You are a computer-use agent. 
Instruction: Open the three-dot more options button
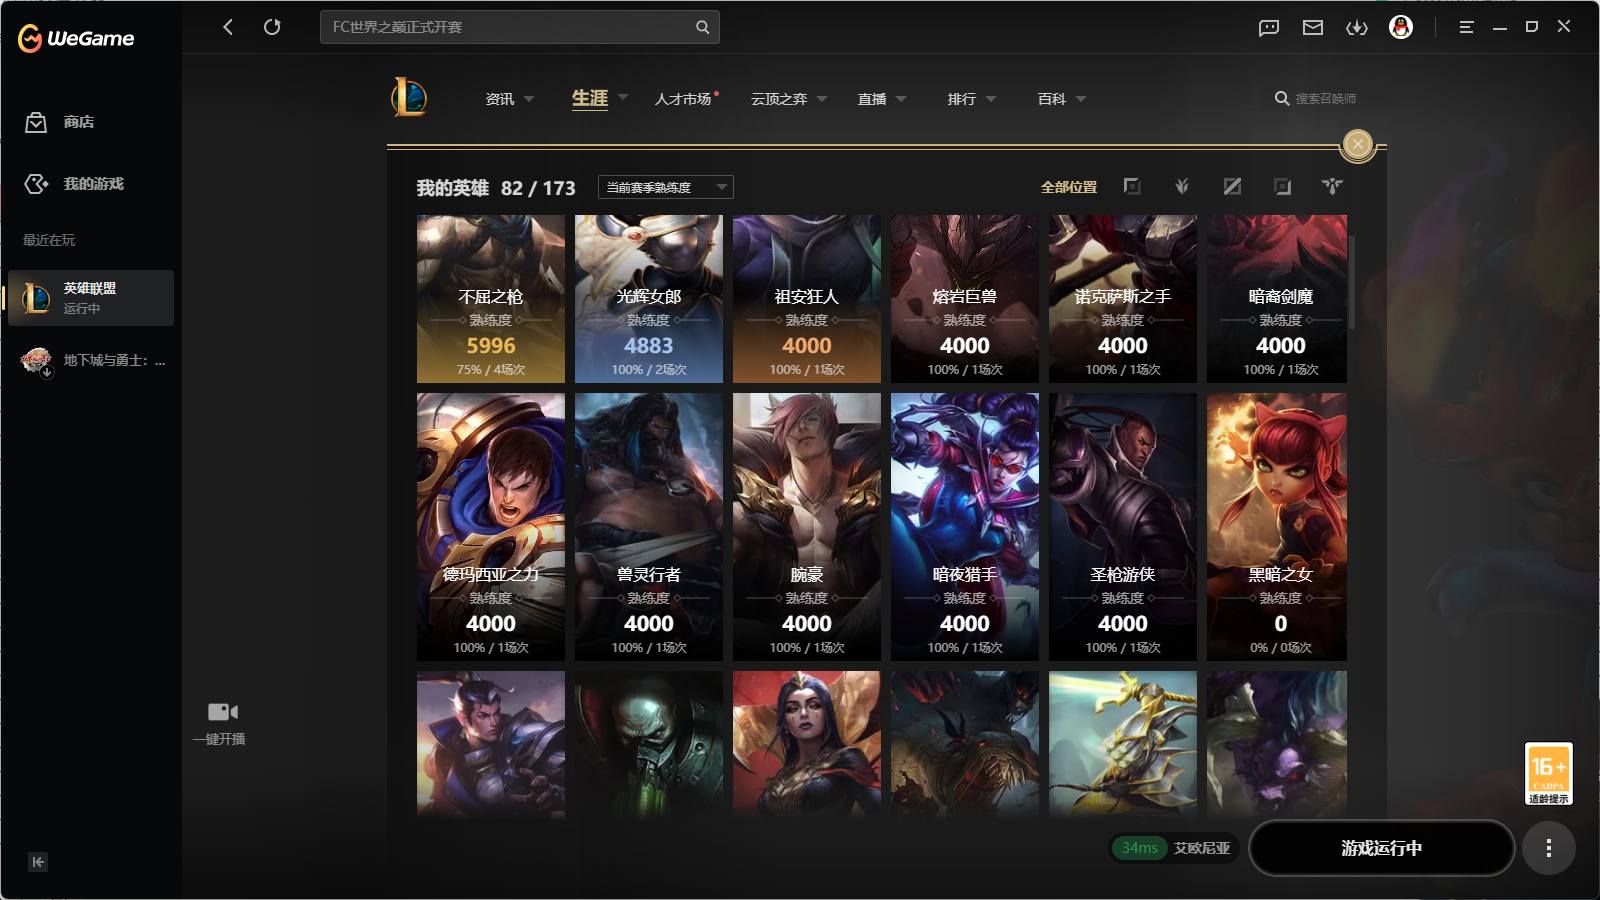tap(1549, 848)
